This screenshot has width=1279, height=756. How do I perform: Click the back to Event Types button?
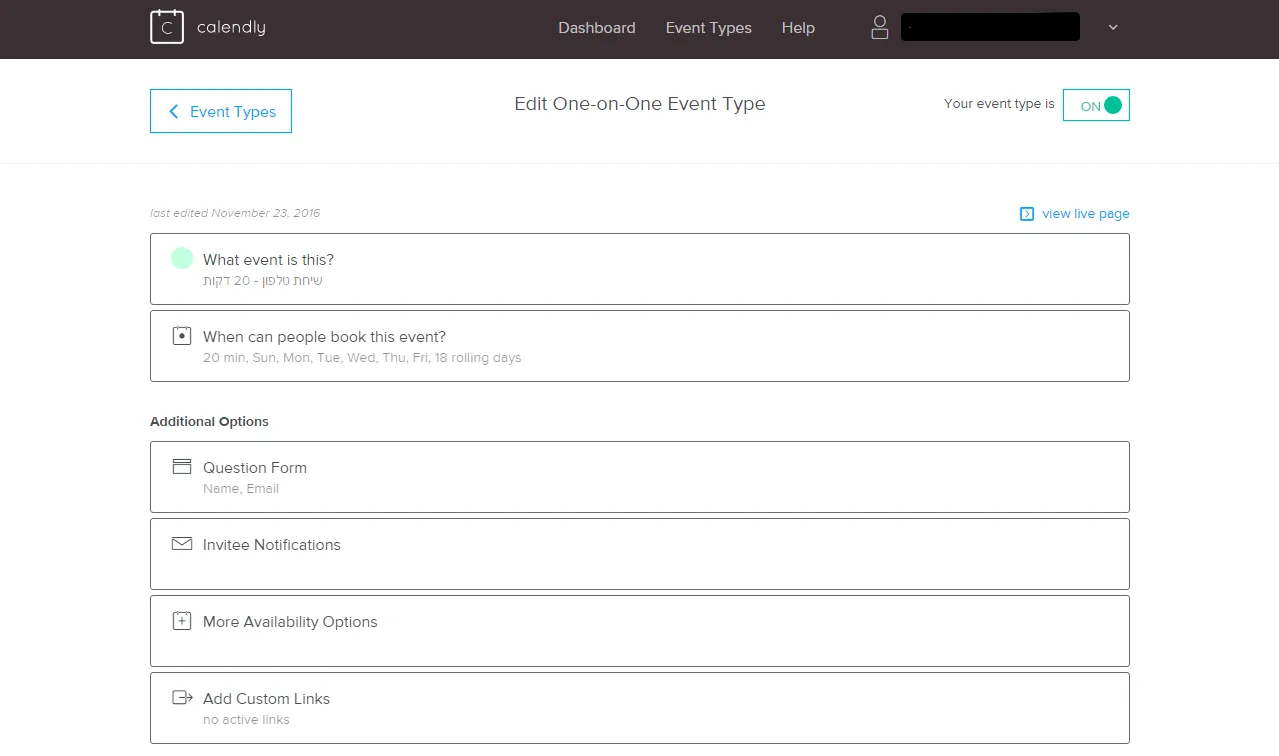pos(221,111)
